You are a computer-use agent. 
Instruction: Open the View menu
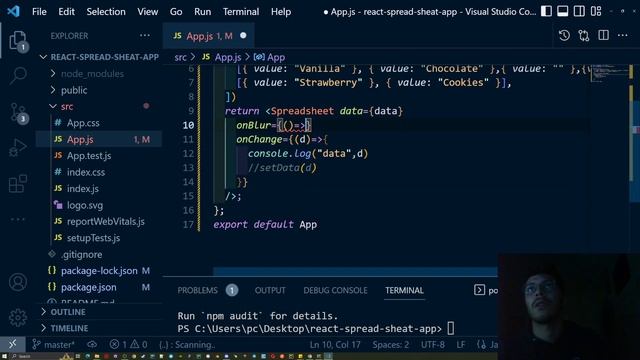click(x=147, y=11)
